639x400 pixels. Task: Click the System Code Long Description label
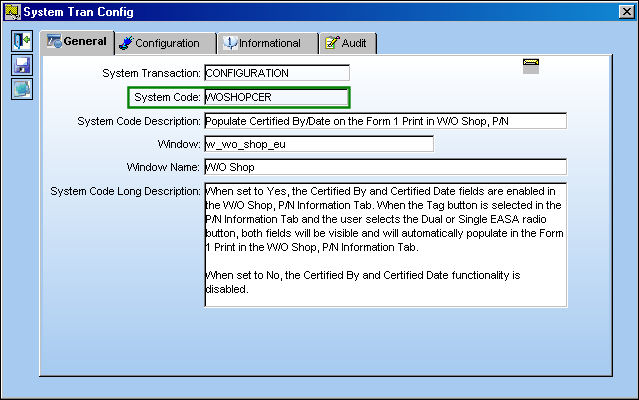pos(126,191)
